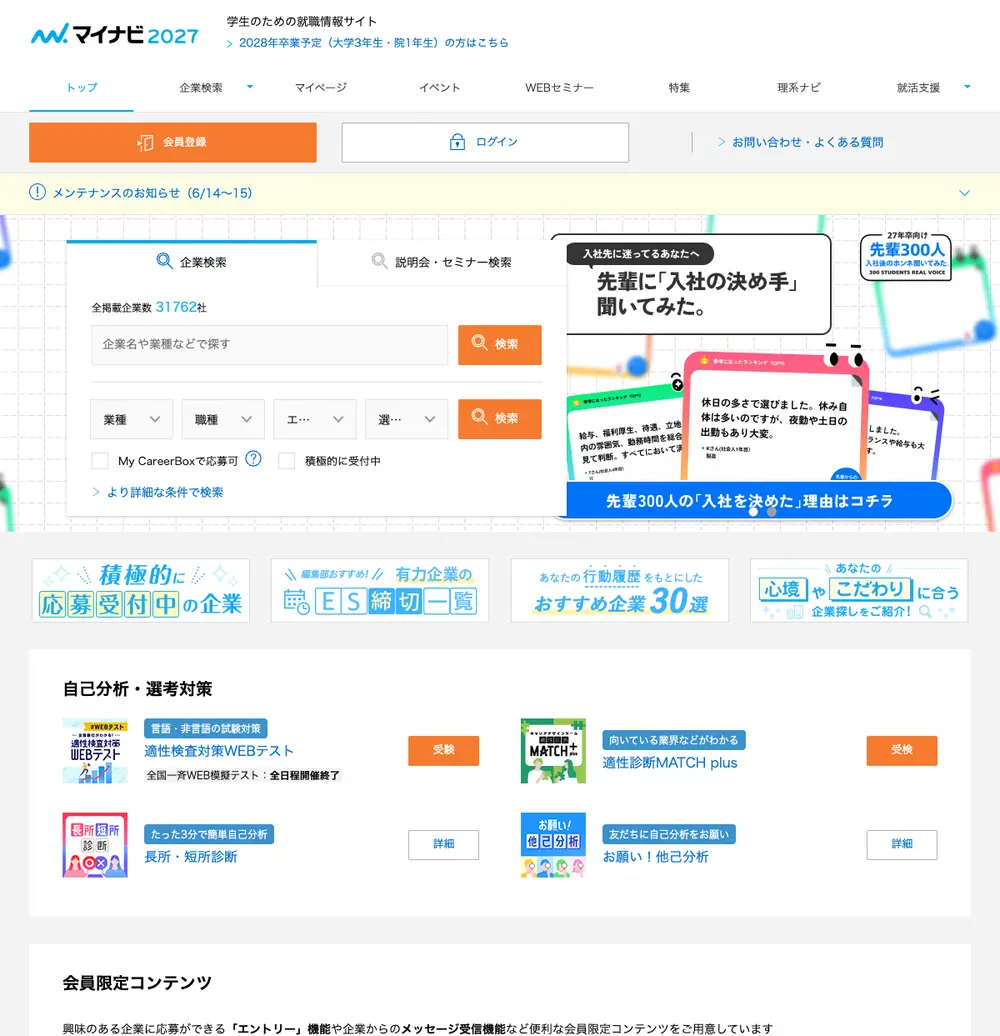Viewport: 1000px width, 1036px height.
Task: Click the 企業名や業種などで探す input field
Action: tap(269, 344)
